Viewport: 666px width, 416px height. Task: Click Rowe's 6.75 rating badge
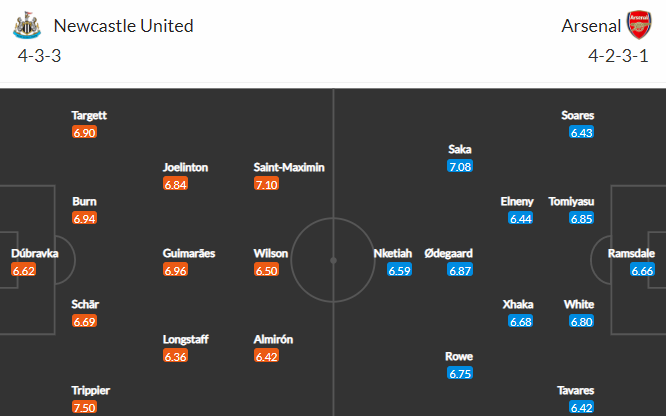coord(460,374)
